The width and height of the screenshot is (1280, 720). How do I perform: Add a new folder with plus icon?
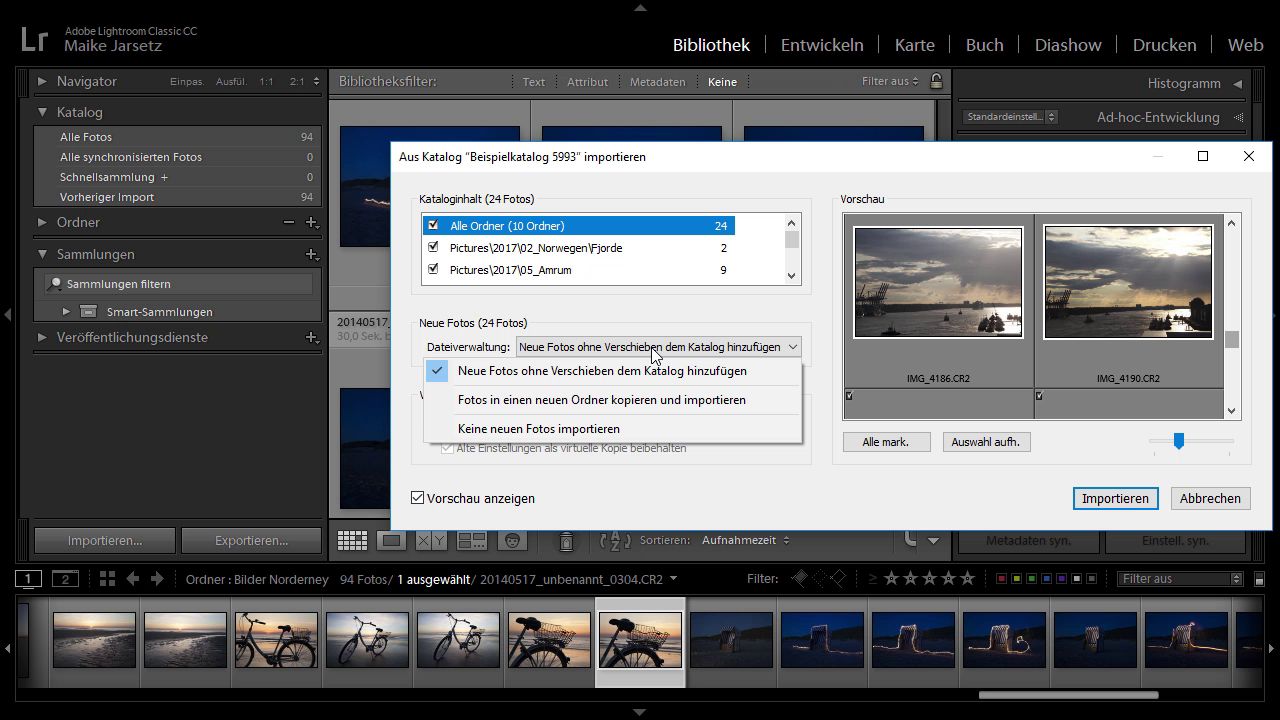(x=311, y=222)
